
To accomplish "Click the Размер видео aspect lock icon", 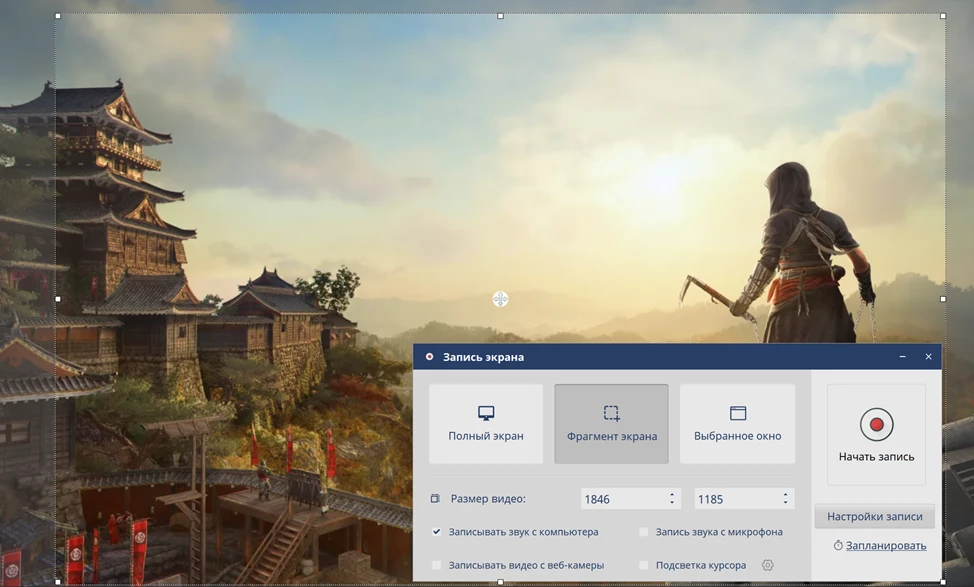I will [435, 498].
